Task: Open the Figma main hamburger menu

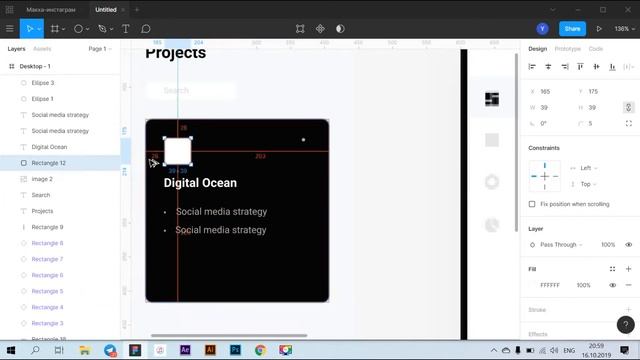Action: coord(9,29)
